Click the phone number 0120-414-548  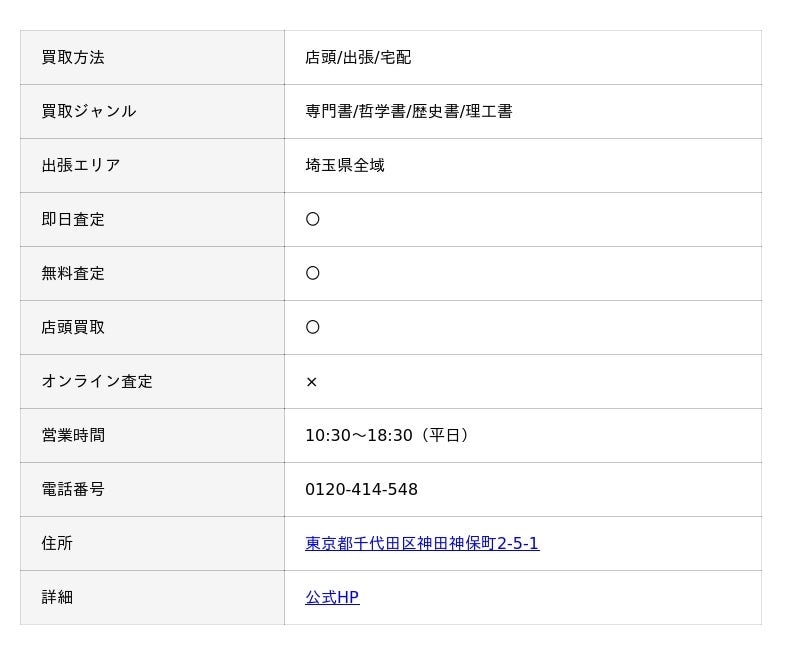(361, 490)
